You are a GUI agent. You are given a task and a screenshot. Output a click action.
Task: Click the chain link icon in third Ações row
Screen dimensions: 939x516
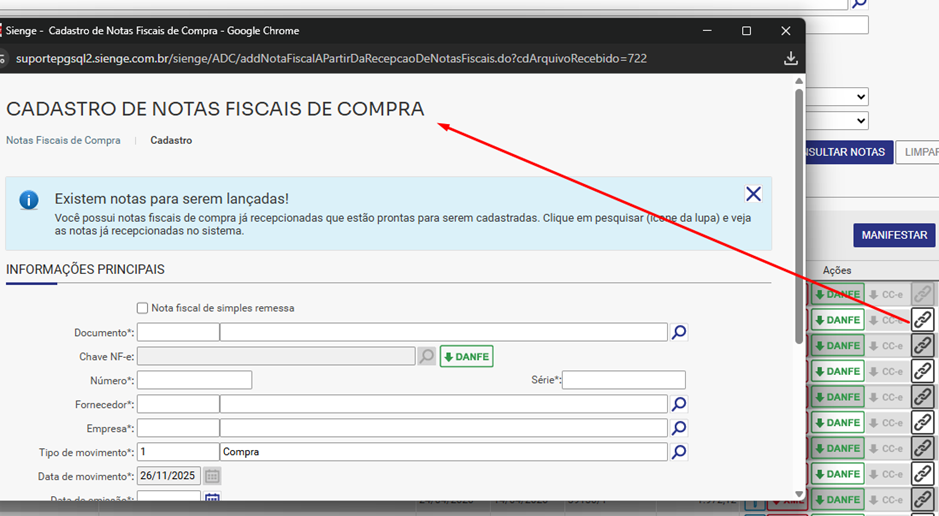[x=923, y=345]
